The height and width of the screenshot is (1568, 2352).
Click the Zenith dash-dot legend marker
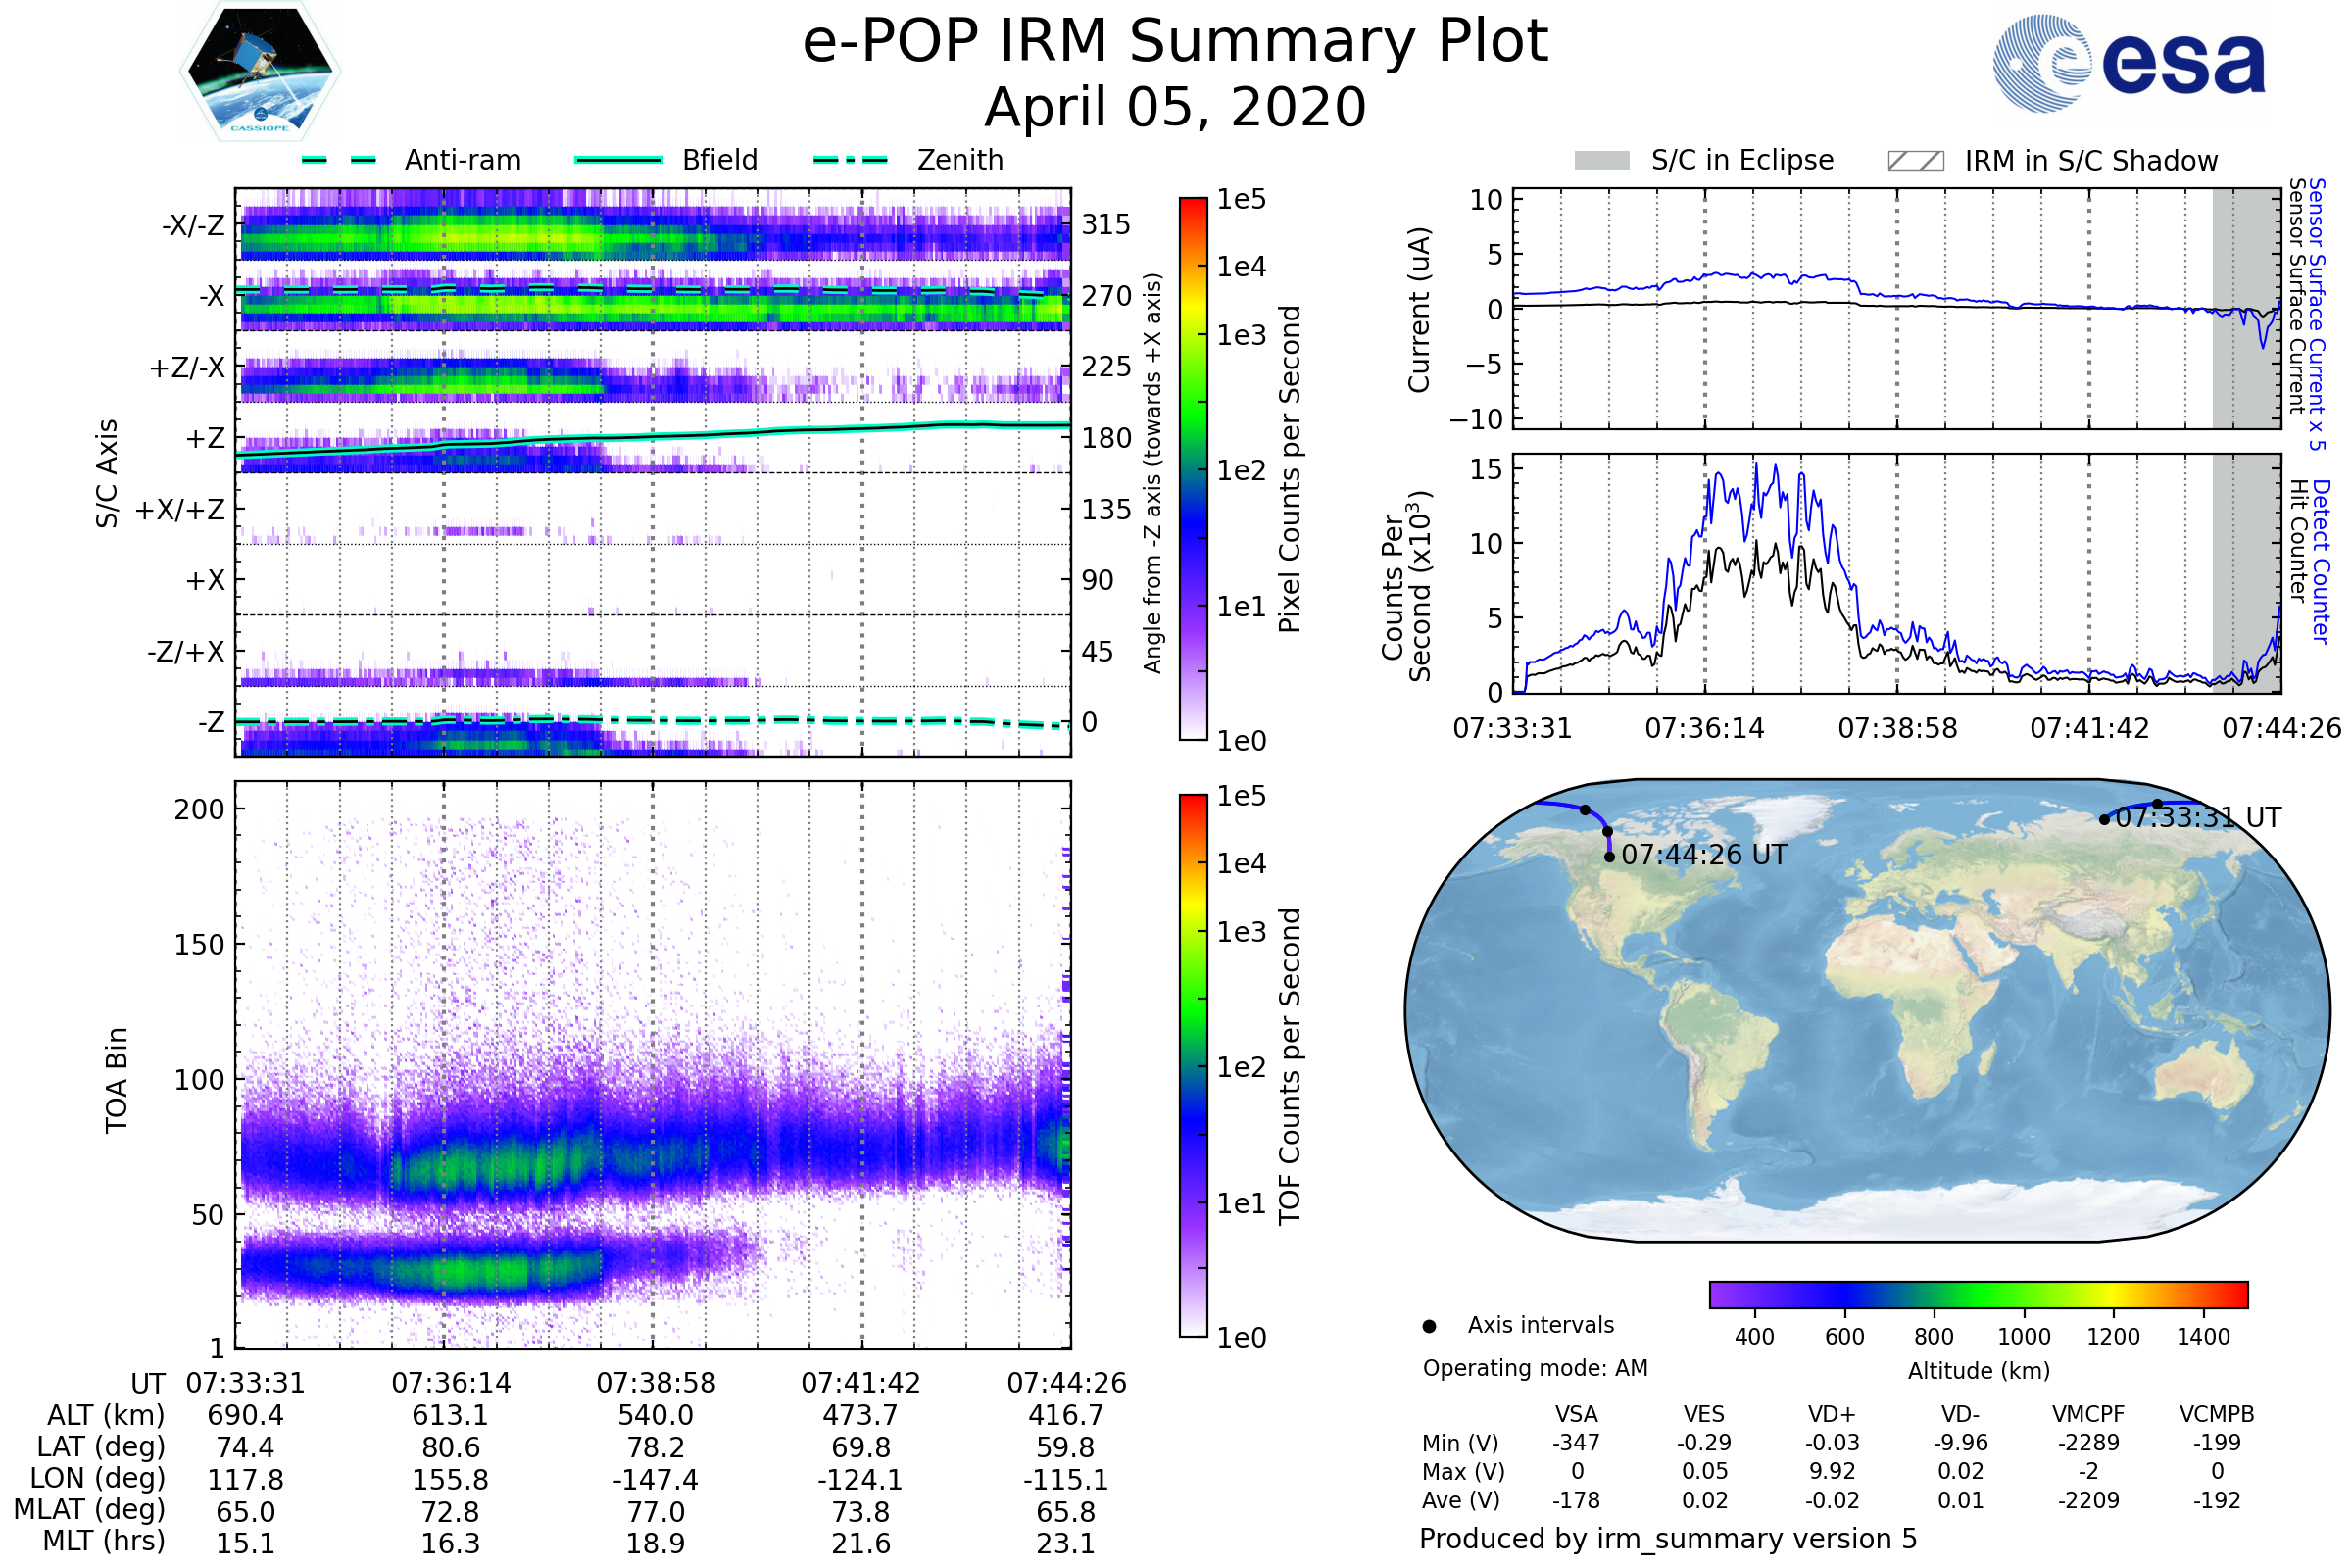pos(850,160)
